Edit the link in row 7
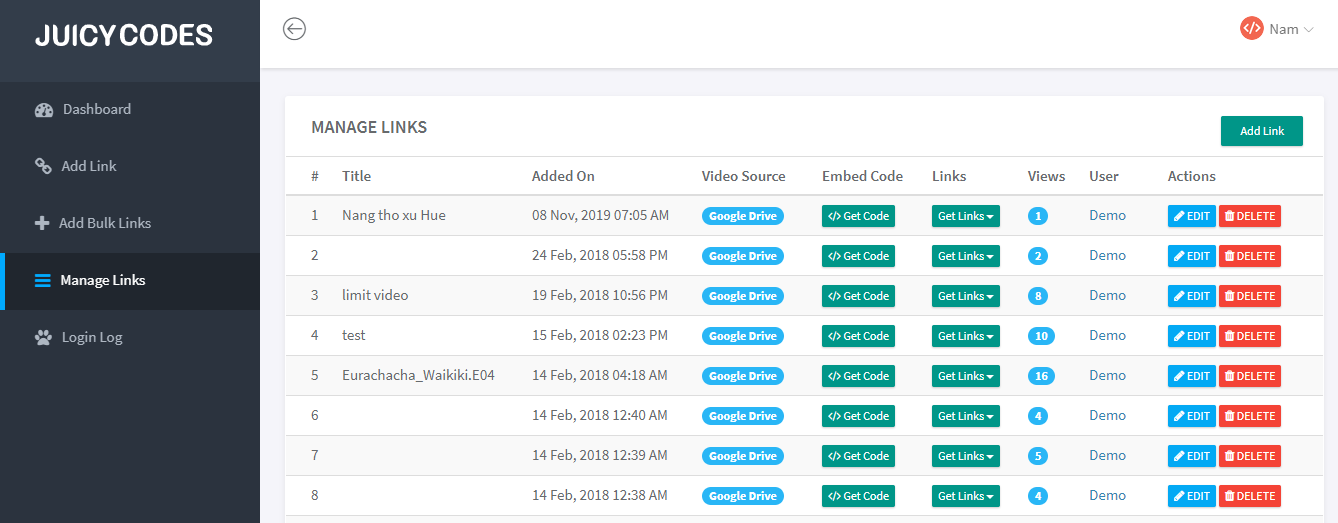This screenshot has height=523, width=1338. pyautogui.click(x=1192, y=456)
